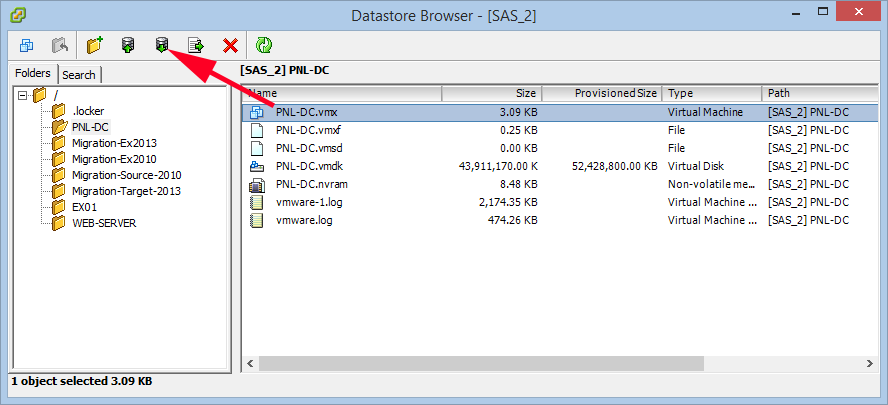Click the Migration-Ex2013 folder icon
The image size is (888, 405).
[58, 143]
